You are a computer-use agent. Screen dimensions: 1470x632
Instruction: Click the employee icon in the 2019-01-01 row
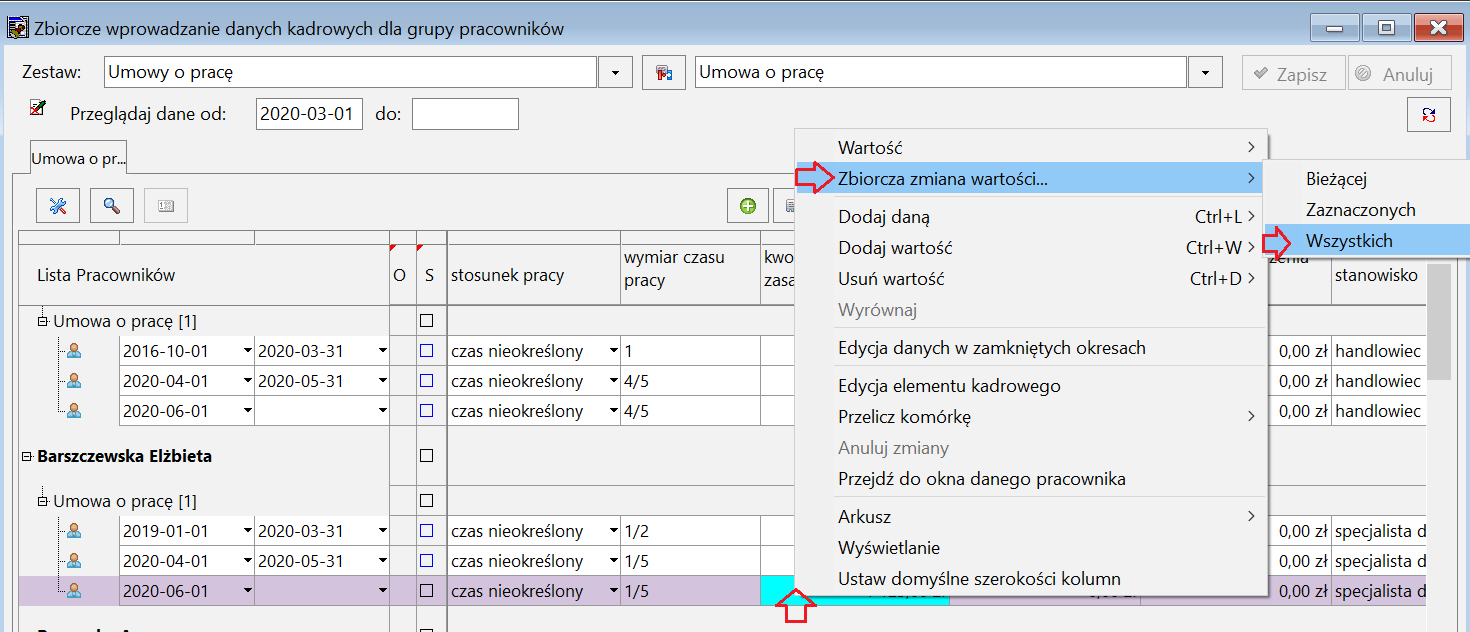pyautogui.click(x=73, y=531)
